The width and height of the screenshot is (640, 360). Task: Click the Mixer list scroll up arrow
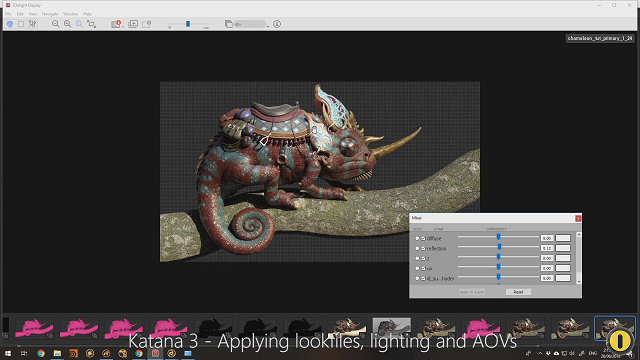coord(579,235)
